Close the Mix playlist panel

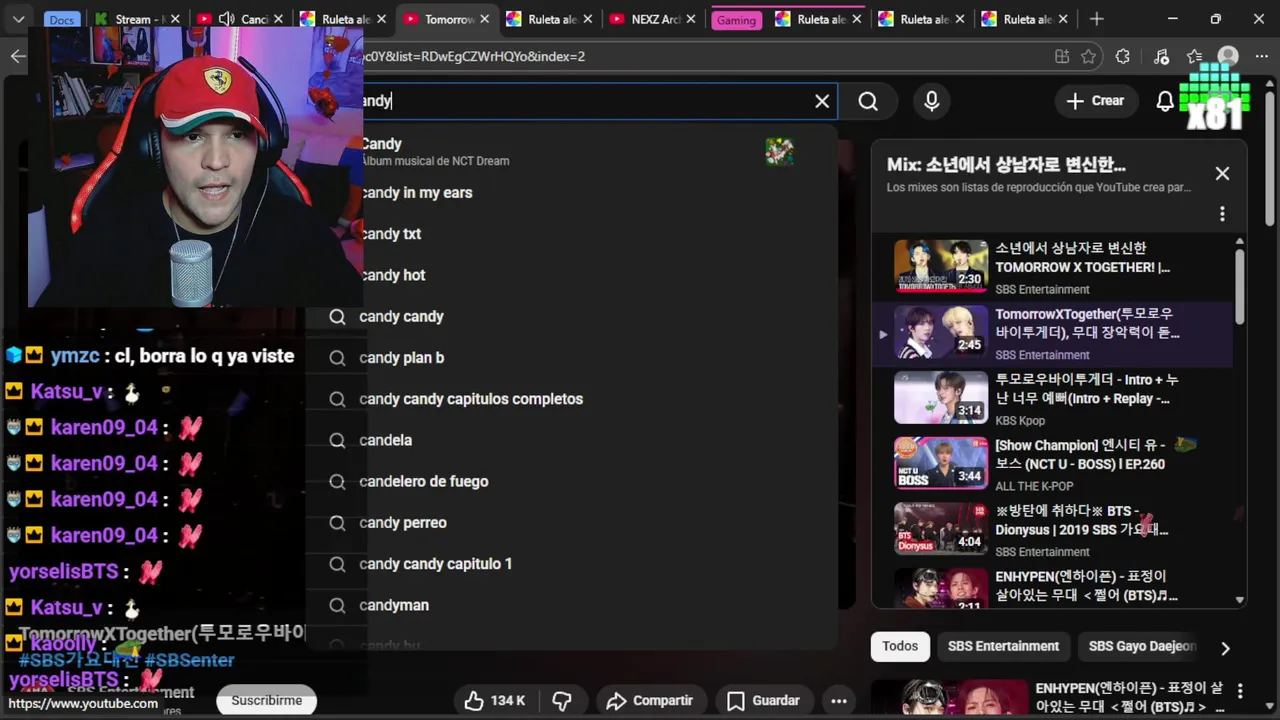pyautogui.click(x=1222, y=173)
